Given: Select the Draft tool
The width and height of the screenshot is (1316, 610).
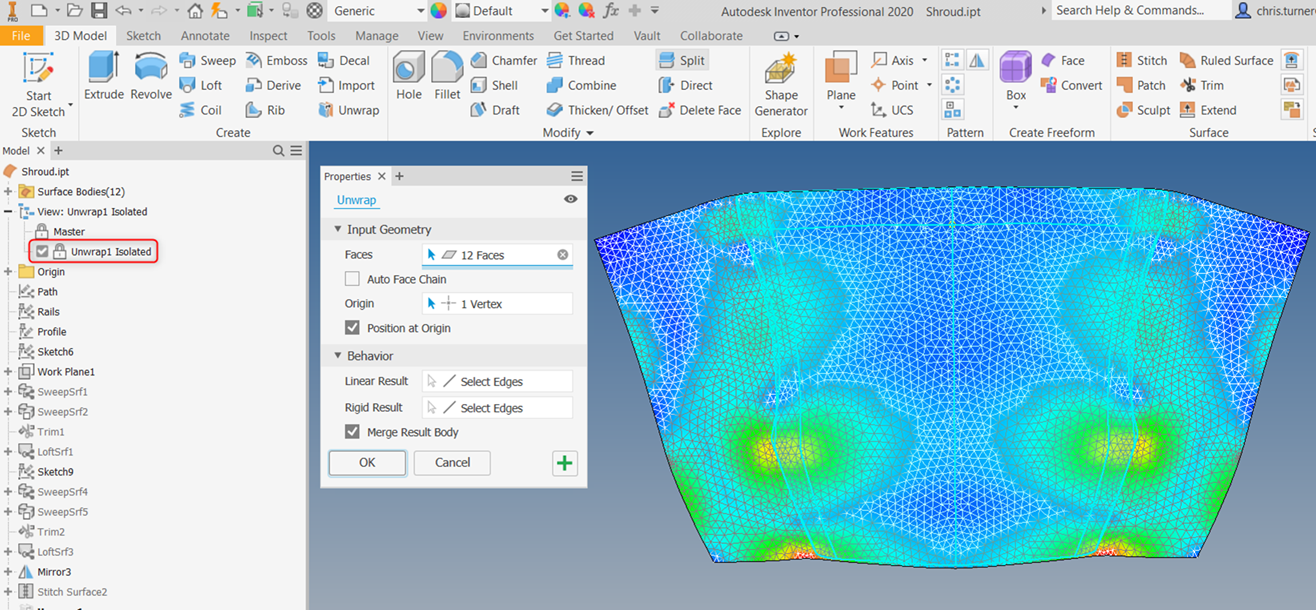Looking at the screenshot, I should [x=496, y=110].
